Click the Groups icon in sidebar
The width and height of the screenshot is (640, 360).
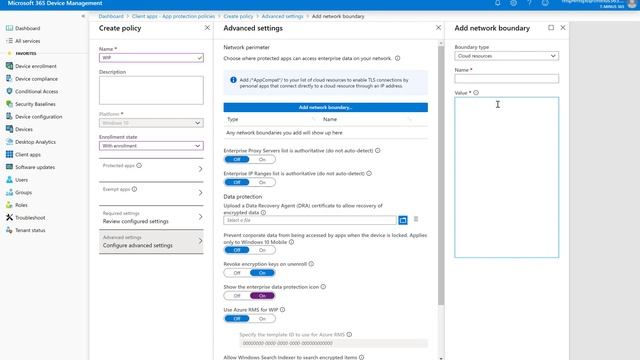pos(9,192)
